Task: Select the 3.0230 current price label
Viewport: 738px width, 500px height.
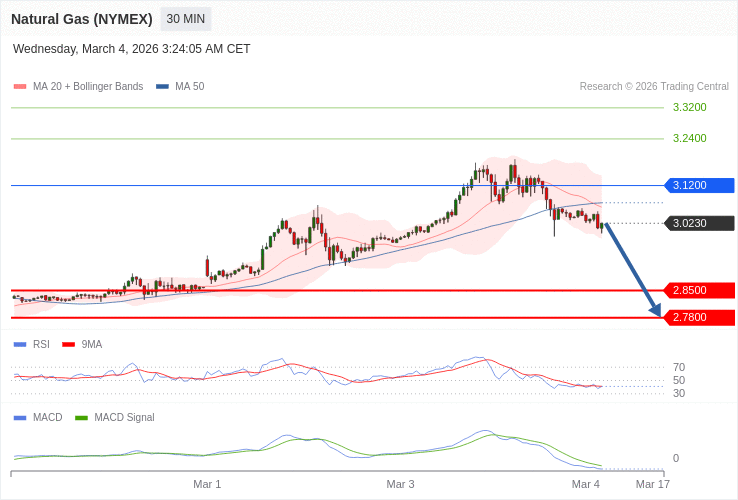Action: (x=699, y=223)
